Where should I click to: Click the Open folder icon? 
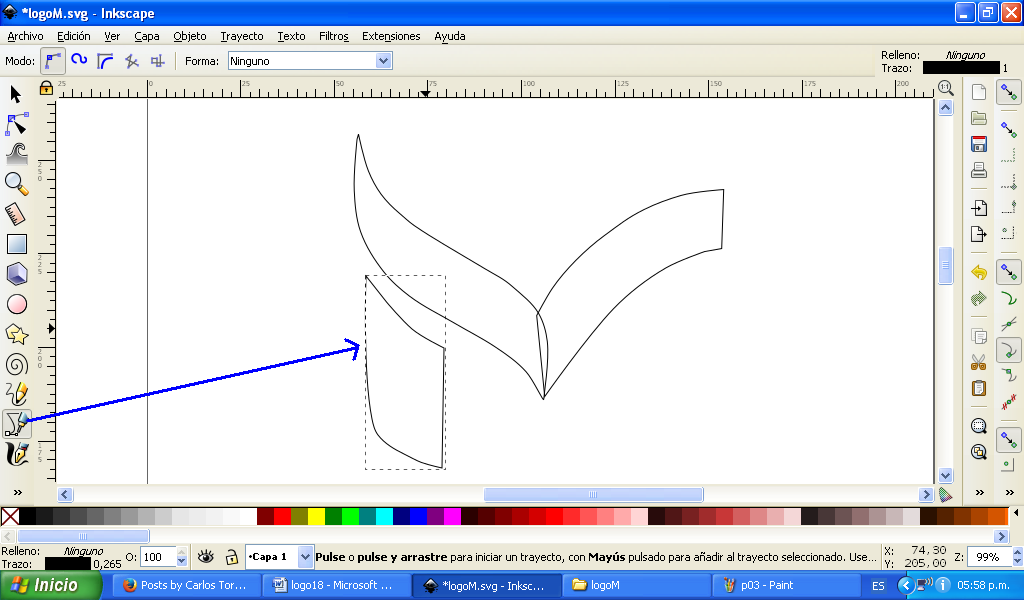click(978, 118)
